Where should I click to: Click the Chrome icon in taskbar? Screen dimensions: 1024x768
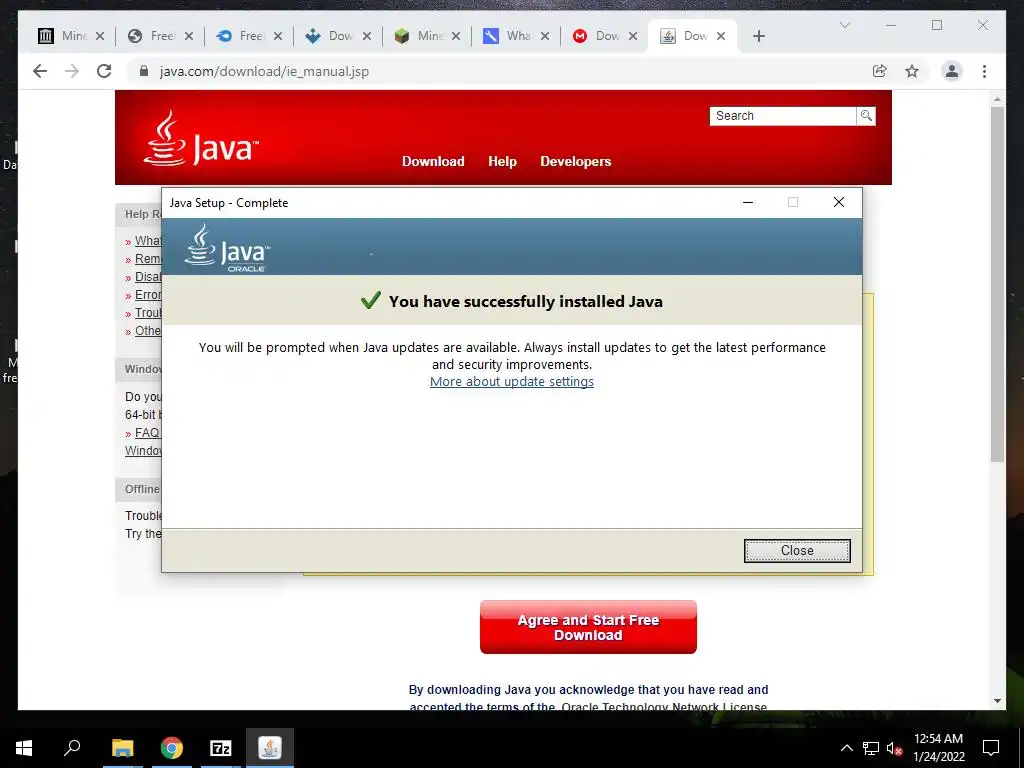point(172,748)
